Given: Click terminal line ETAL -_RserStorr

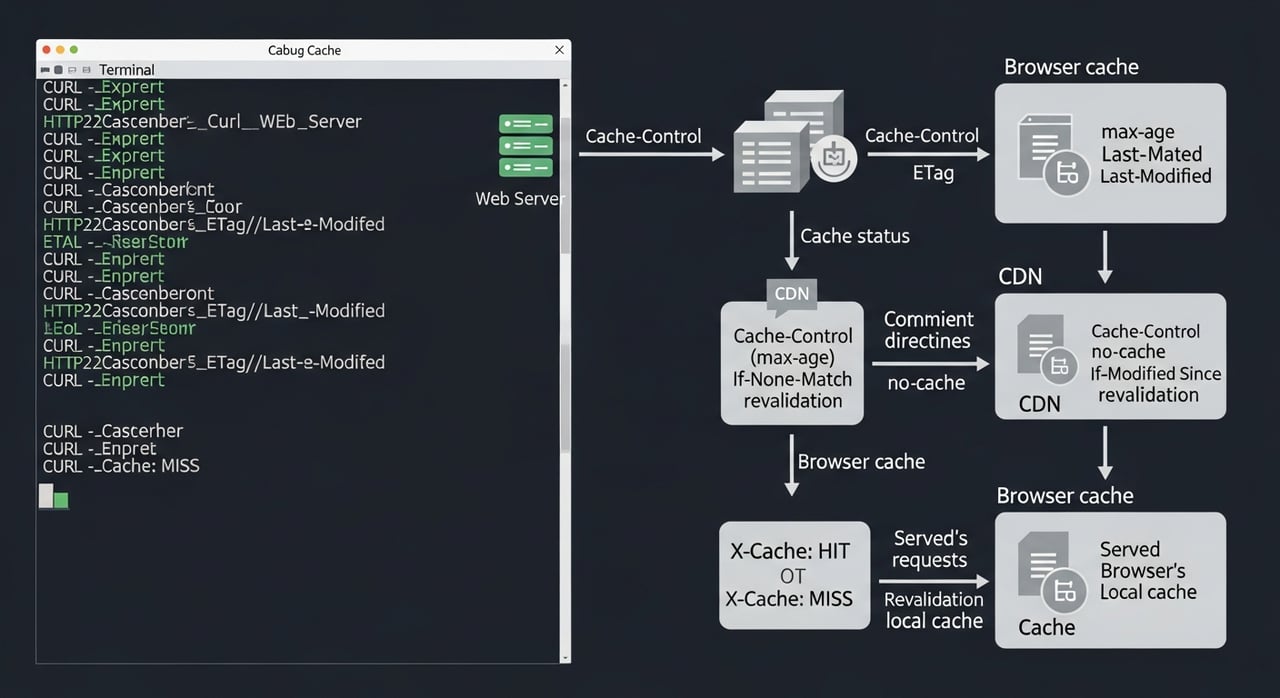Looking at the screenshot, I should 115,242.
